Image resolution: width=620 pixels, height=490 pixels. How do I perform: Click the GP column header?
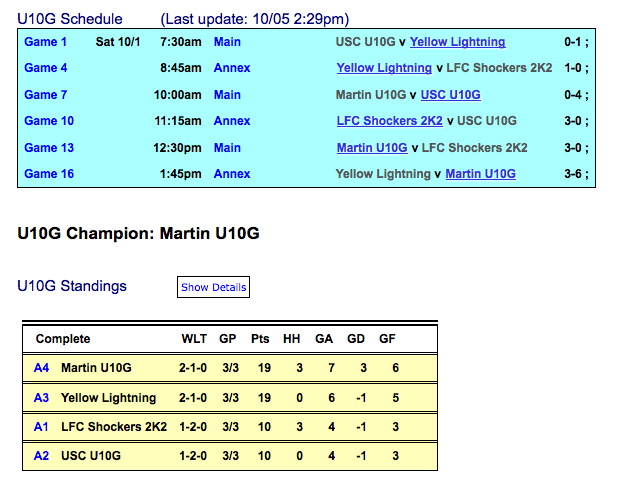point(228,339)
